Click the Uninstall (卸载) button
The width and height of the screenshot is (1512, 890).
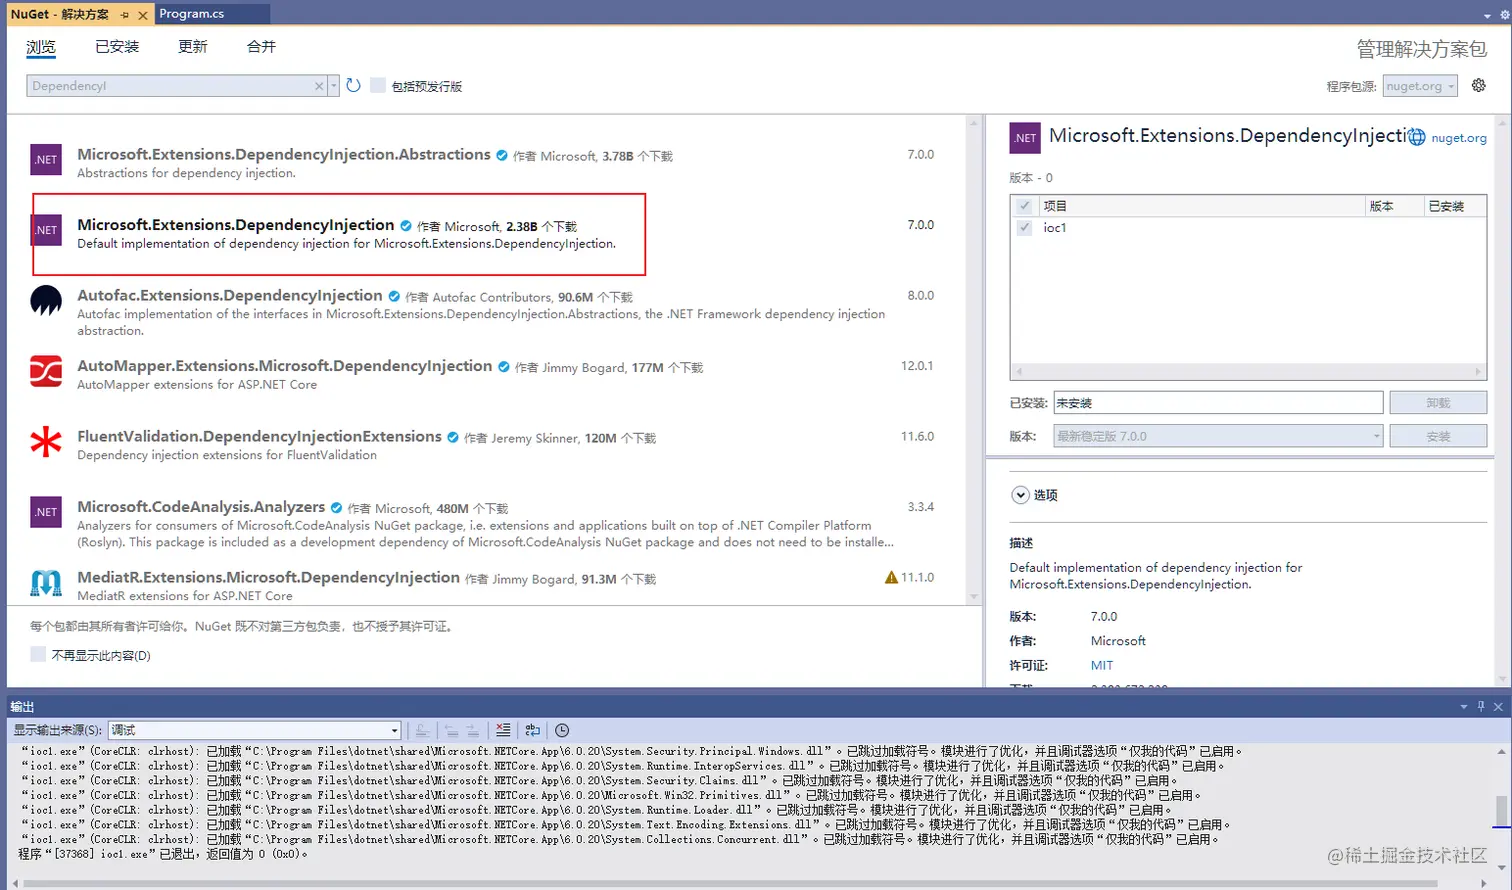(1438, 402)
